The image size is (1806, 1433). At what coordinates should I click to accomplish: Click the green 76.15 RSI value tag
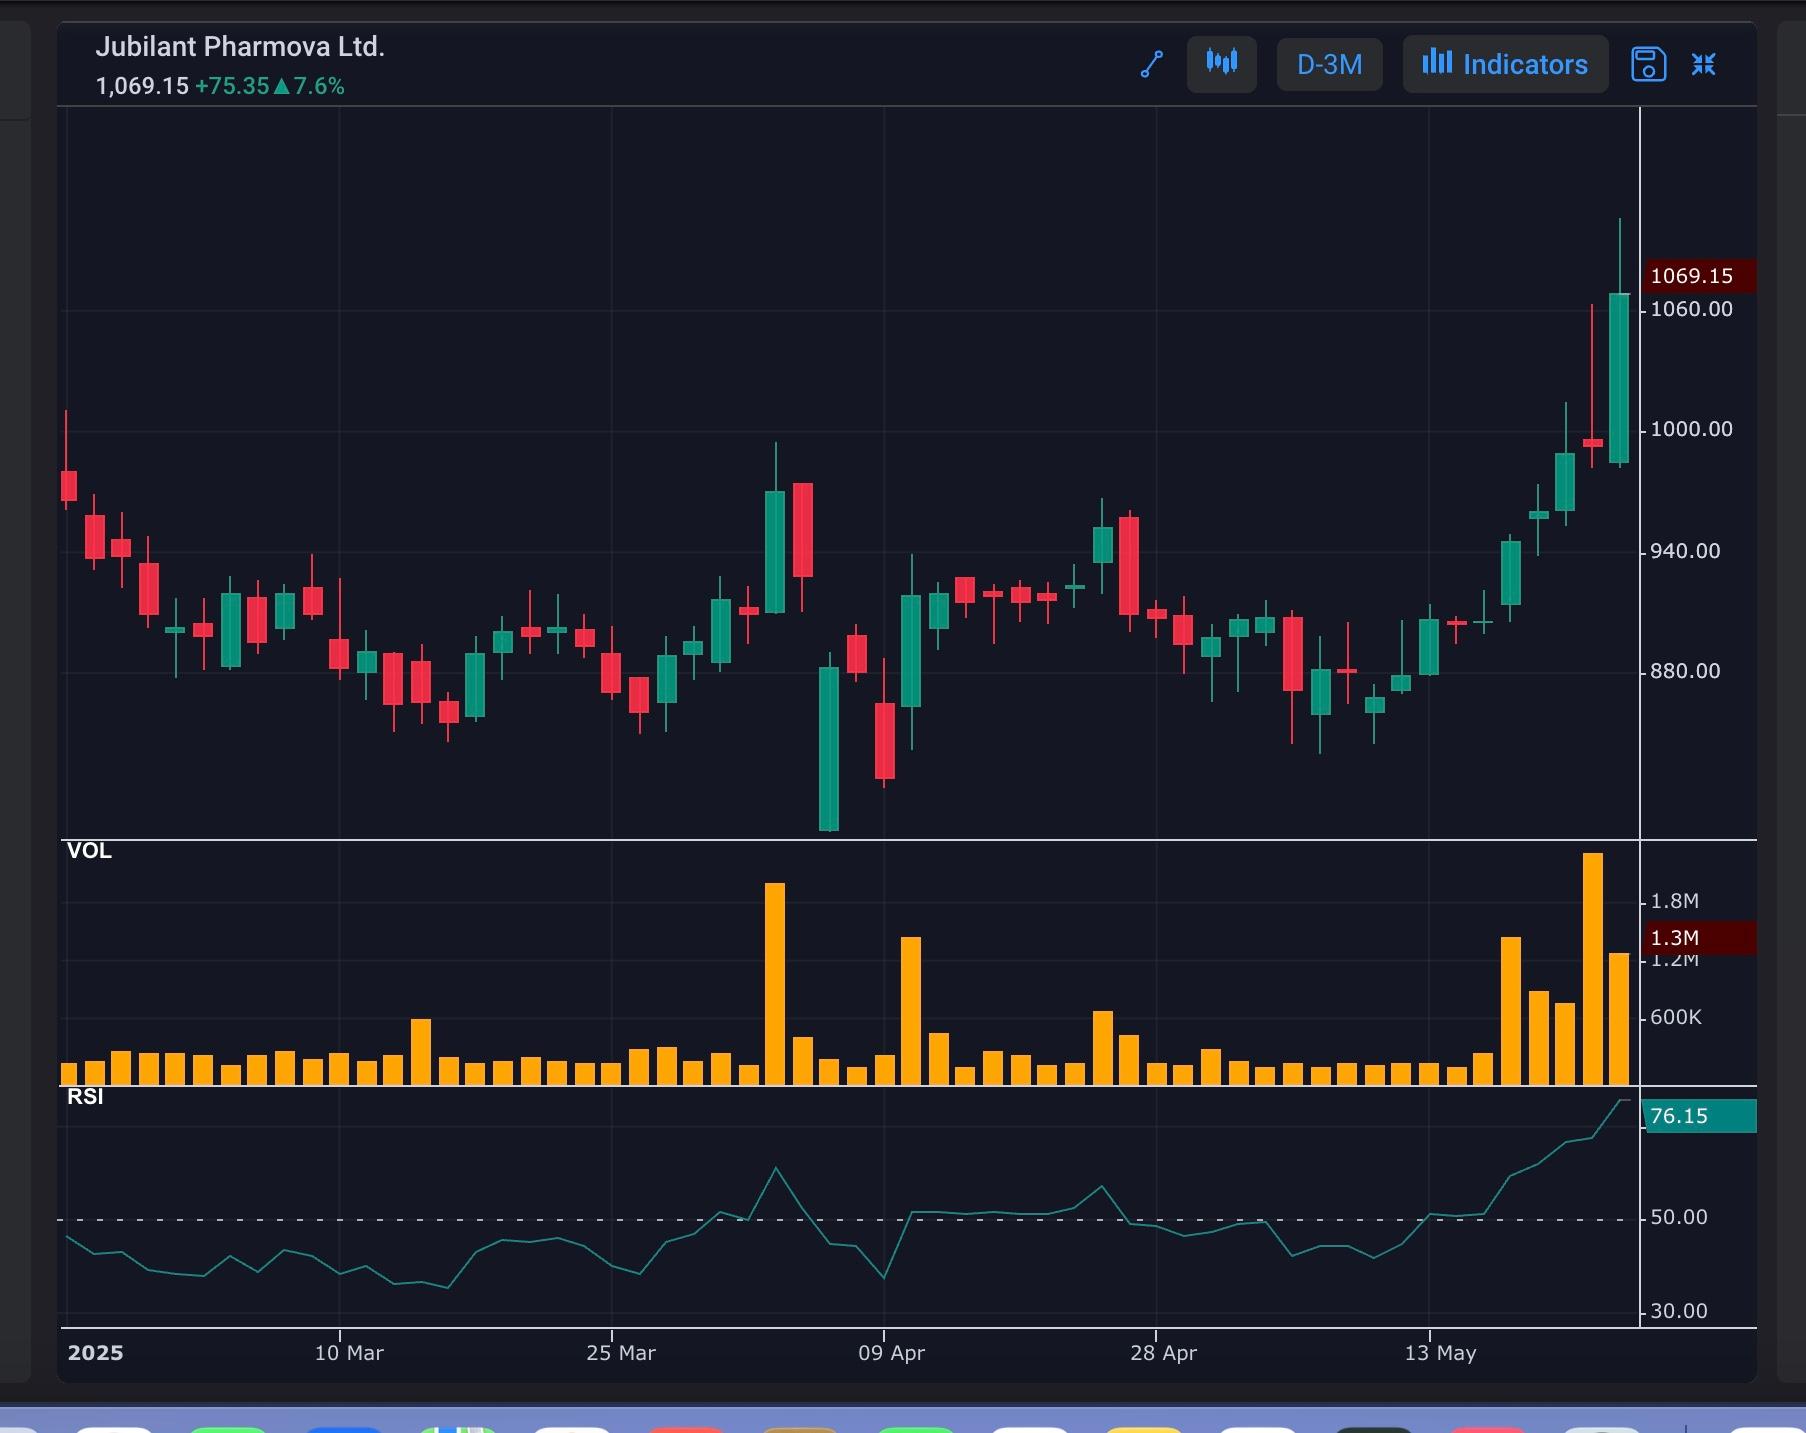click(x=1699, y=1116)
